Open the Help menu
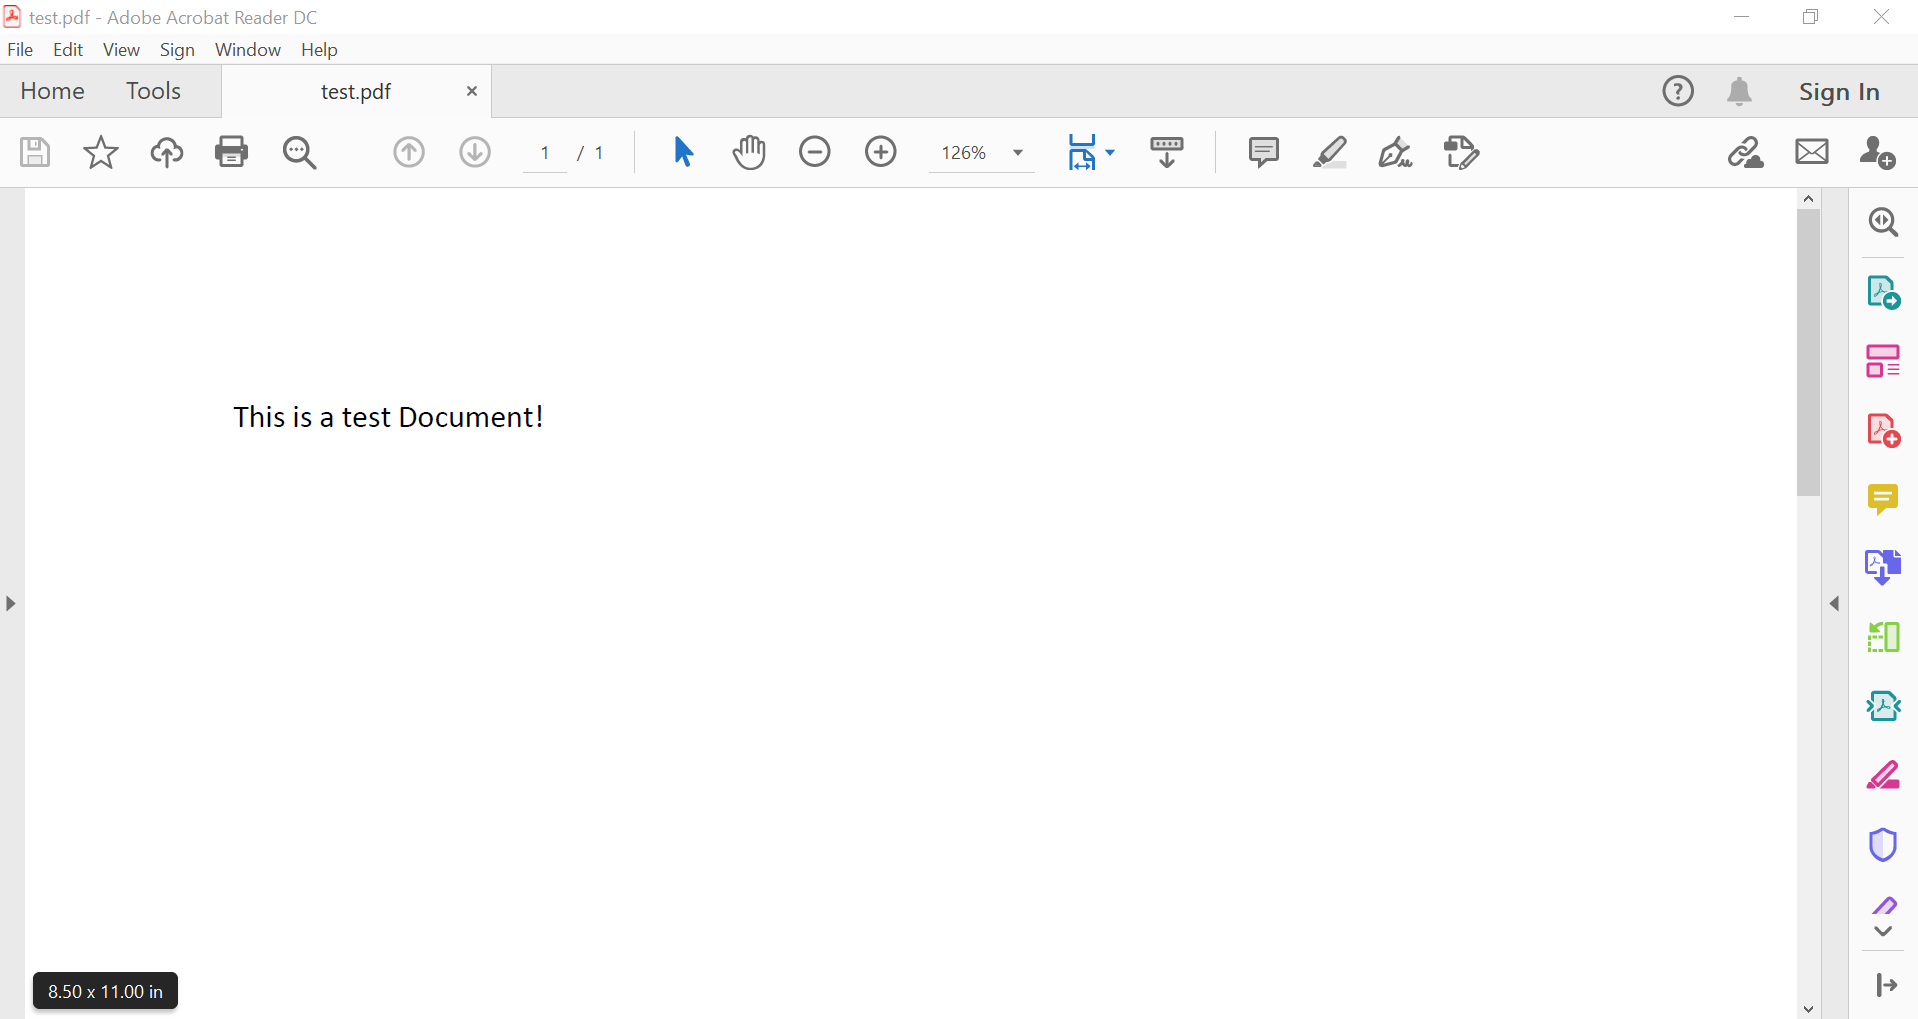The width and height of the screenshot is (1918, 1019). click(x=319, y=49)
